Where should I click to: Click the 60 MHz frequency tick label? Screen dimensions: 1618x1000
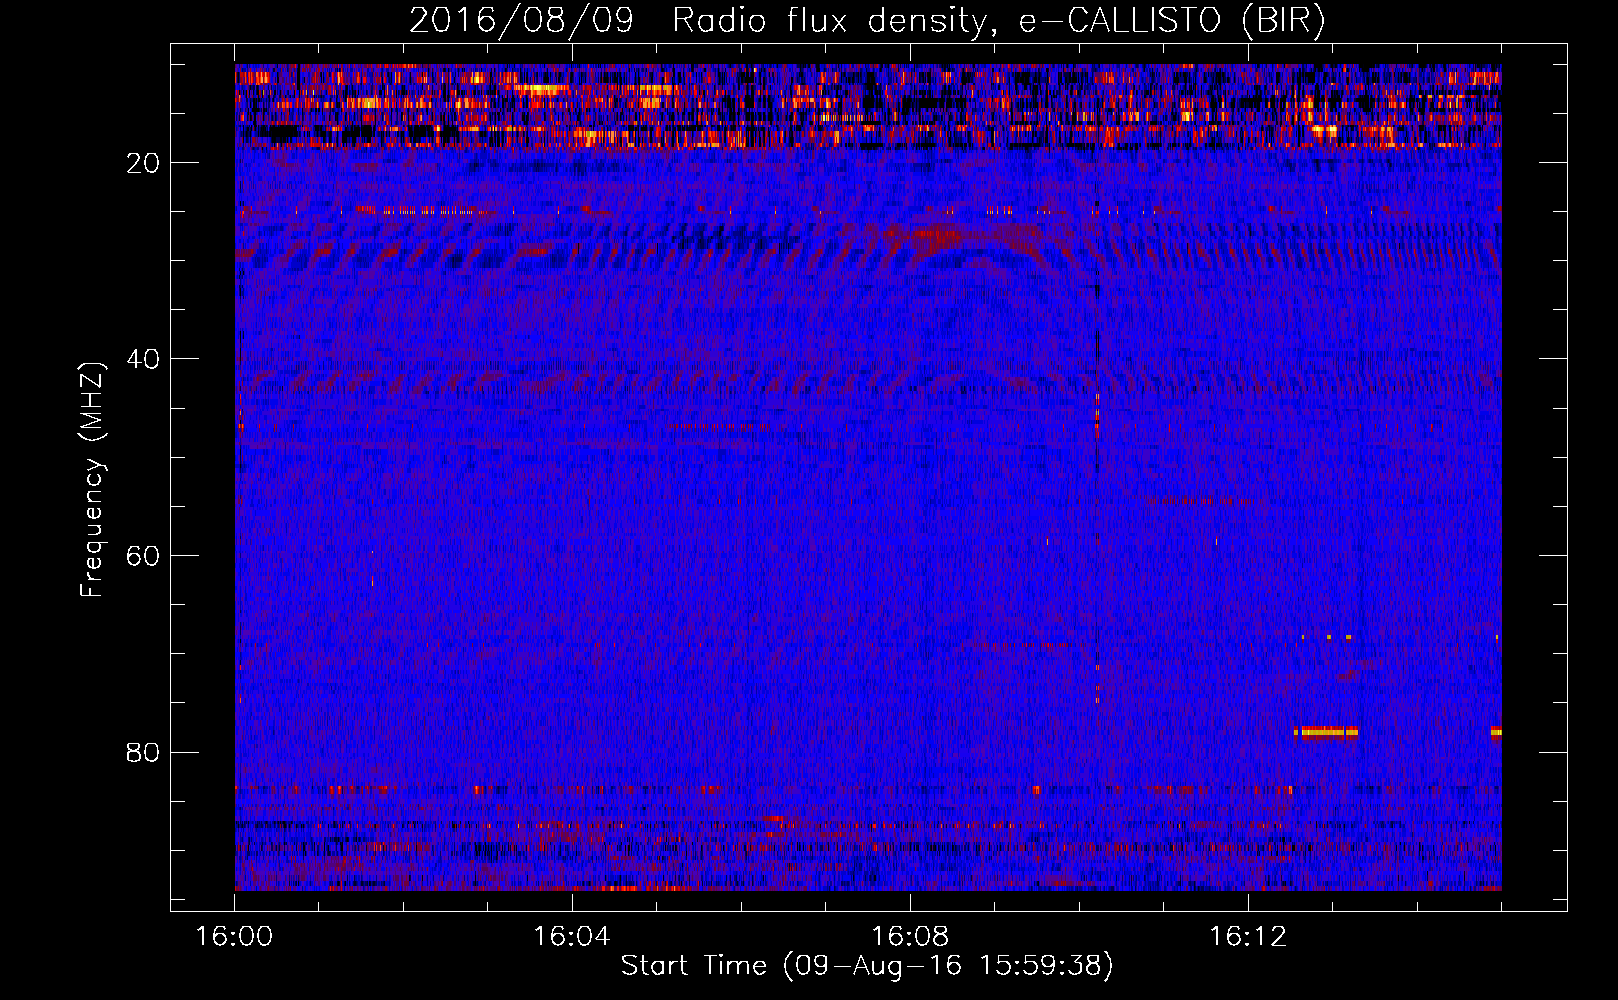coord(143,556)
